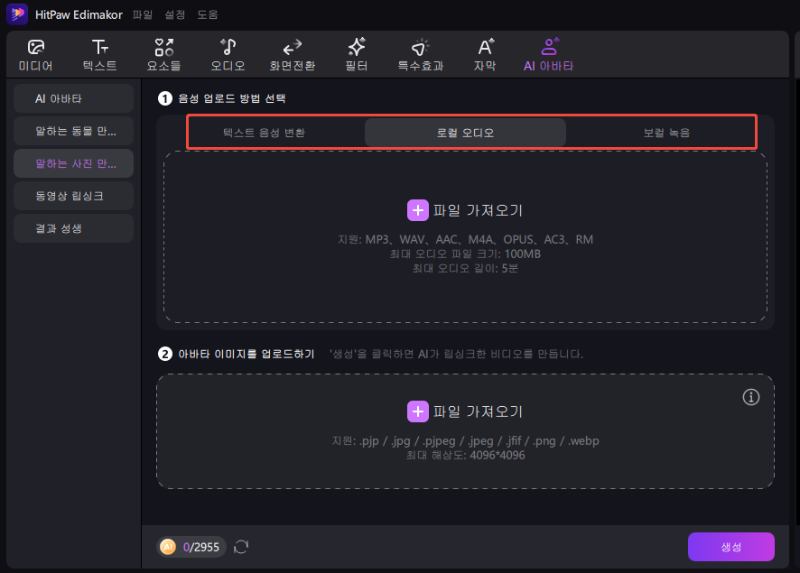Image resolution: width=800 pixels, height=573 pixels.
Task: Open the 자막 (Subtitles) tool tab
Action: (x=485, y=55)
